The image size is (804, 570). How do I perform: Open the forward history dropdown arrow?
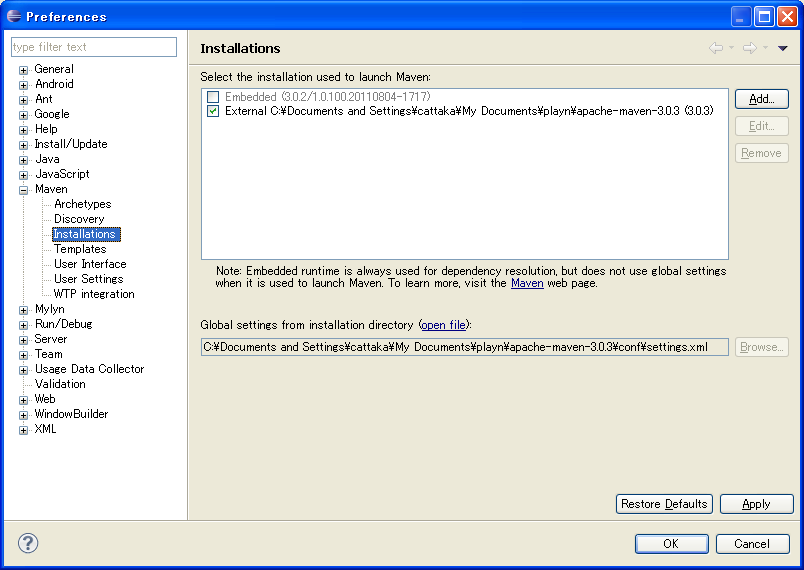click(x=765, y=48)
